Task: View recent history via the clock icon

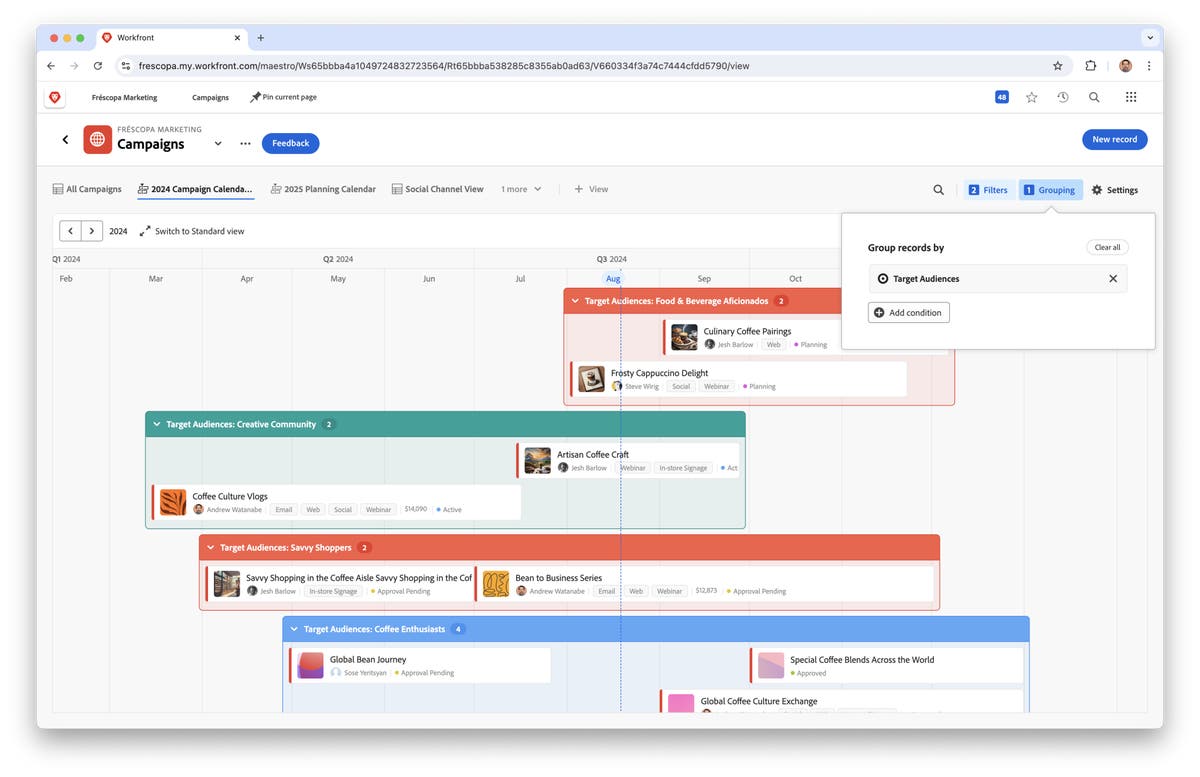Action: pos(1063,97)
